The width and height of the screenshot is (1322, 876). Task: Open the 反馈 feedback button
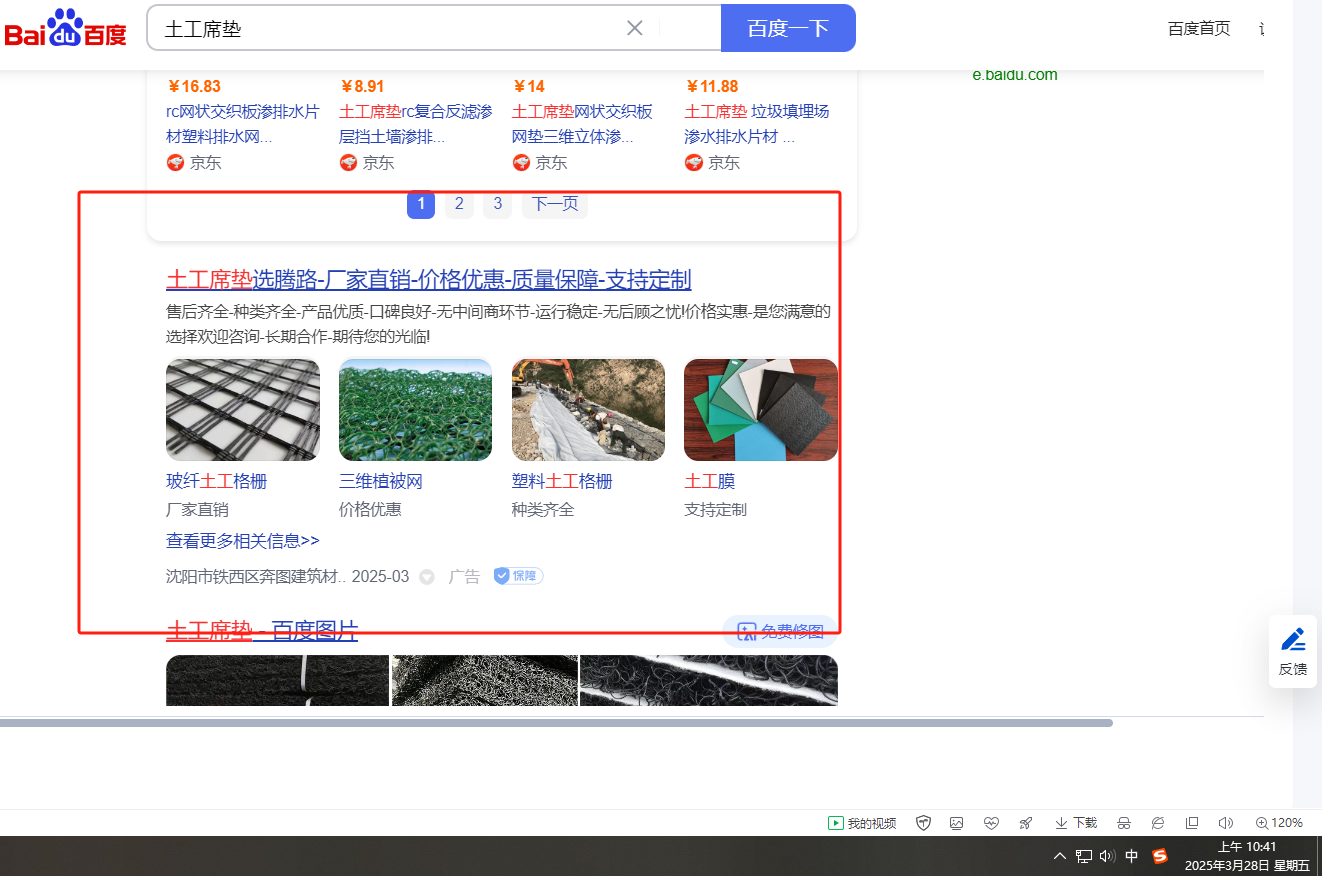[1293, 651]
